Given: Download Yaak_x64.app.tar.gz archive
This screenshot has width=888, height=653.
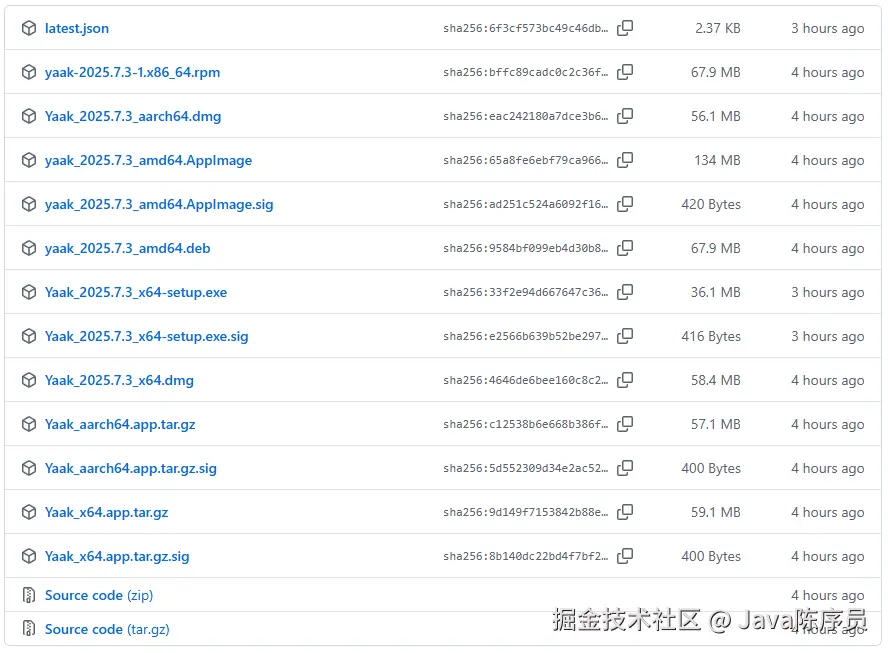Looking at the screenshot, I should click(x=106, y=513).
